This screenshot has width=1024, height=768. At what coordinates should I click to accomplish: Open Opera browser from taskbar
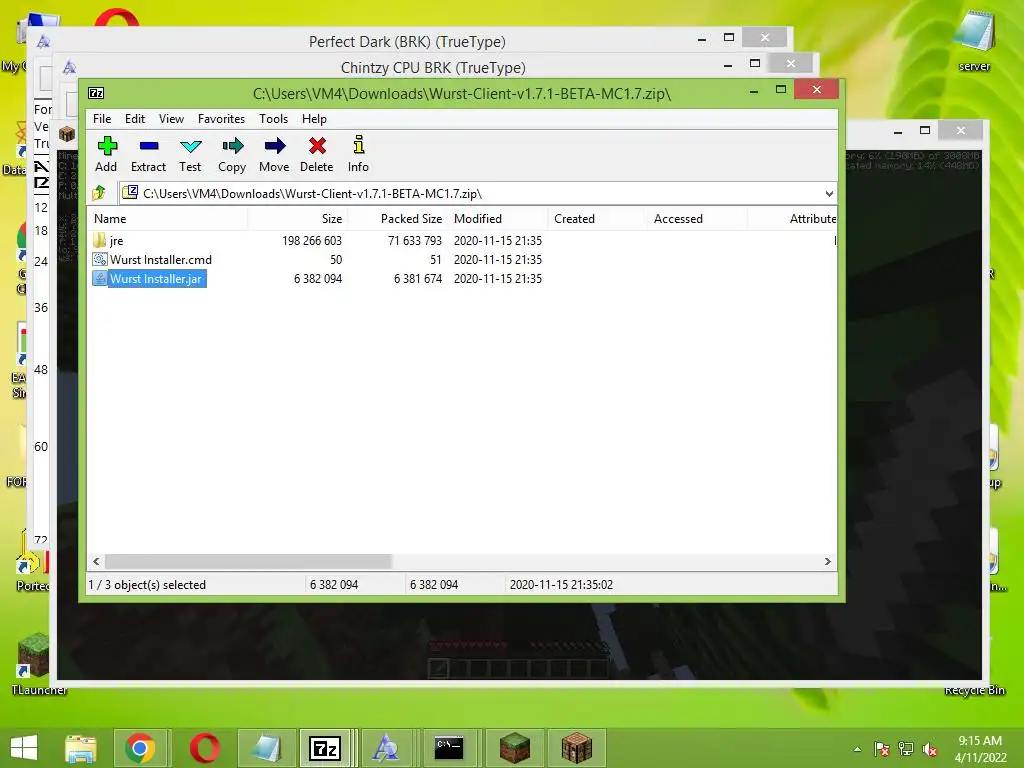click(204, 748)
